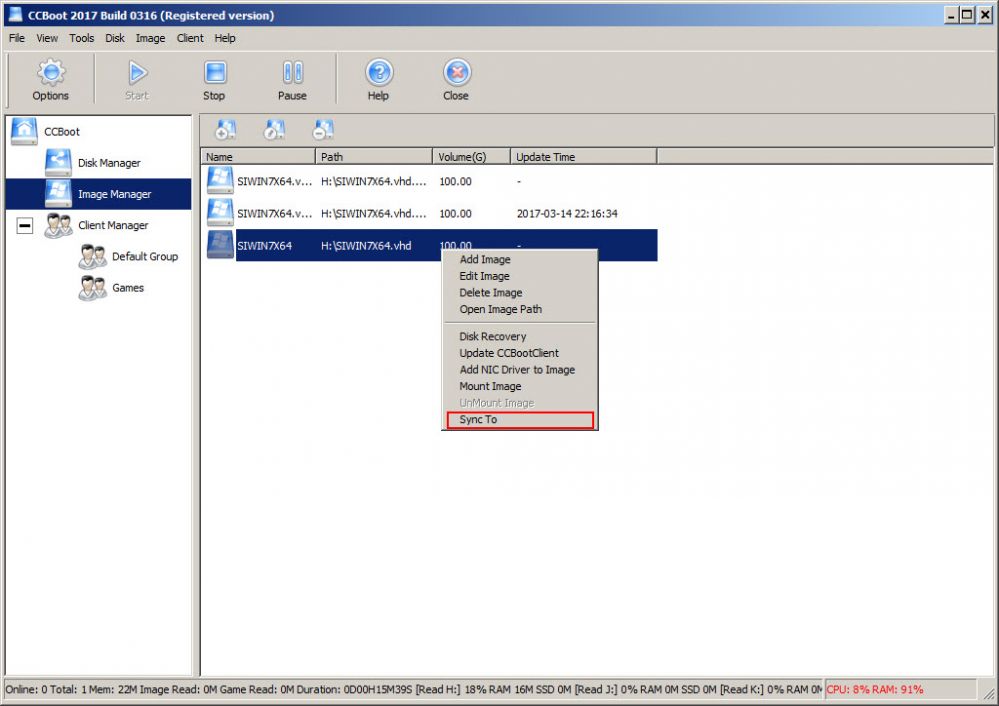The width and height of the screenshot is (999, 706).
Task: Open the Client menu
Action: pos(190,38)
